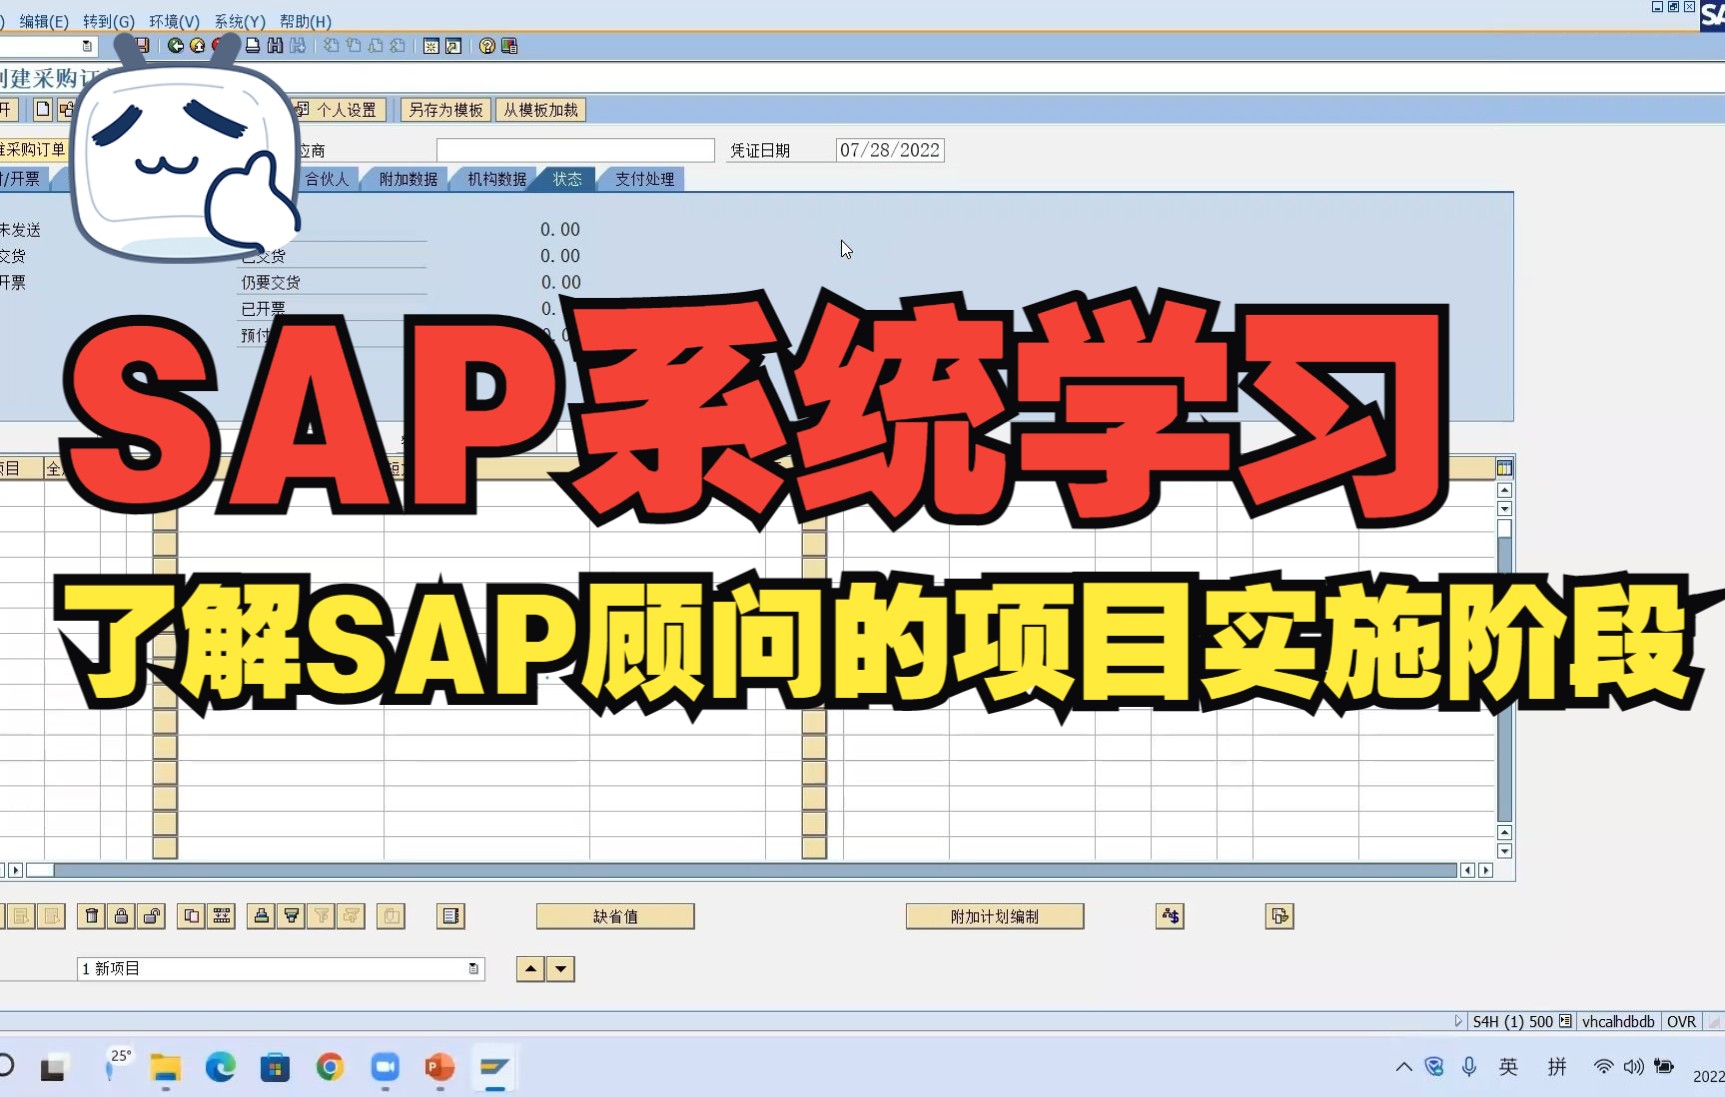1725x1097 pixels.
Task: Click the table settings icon above scrollbar
Action: pyautogui.click(x=1504, y=468)
